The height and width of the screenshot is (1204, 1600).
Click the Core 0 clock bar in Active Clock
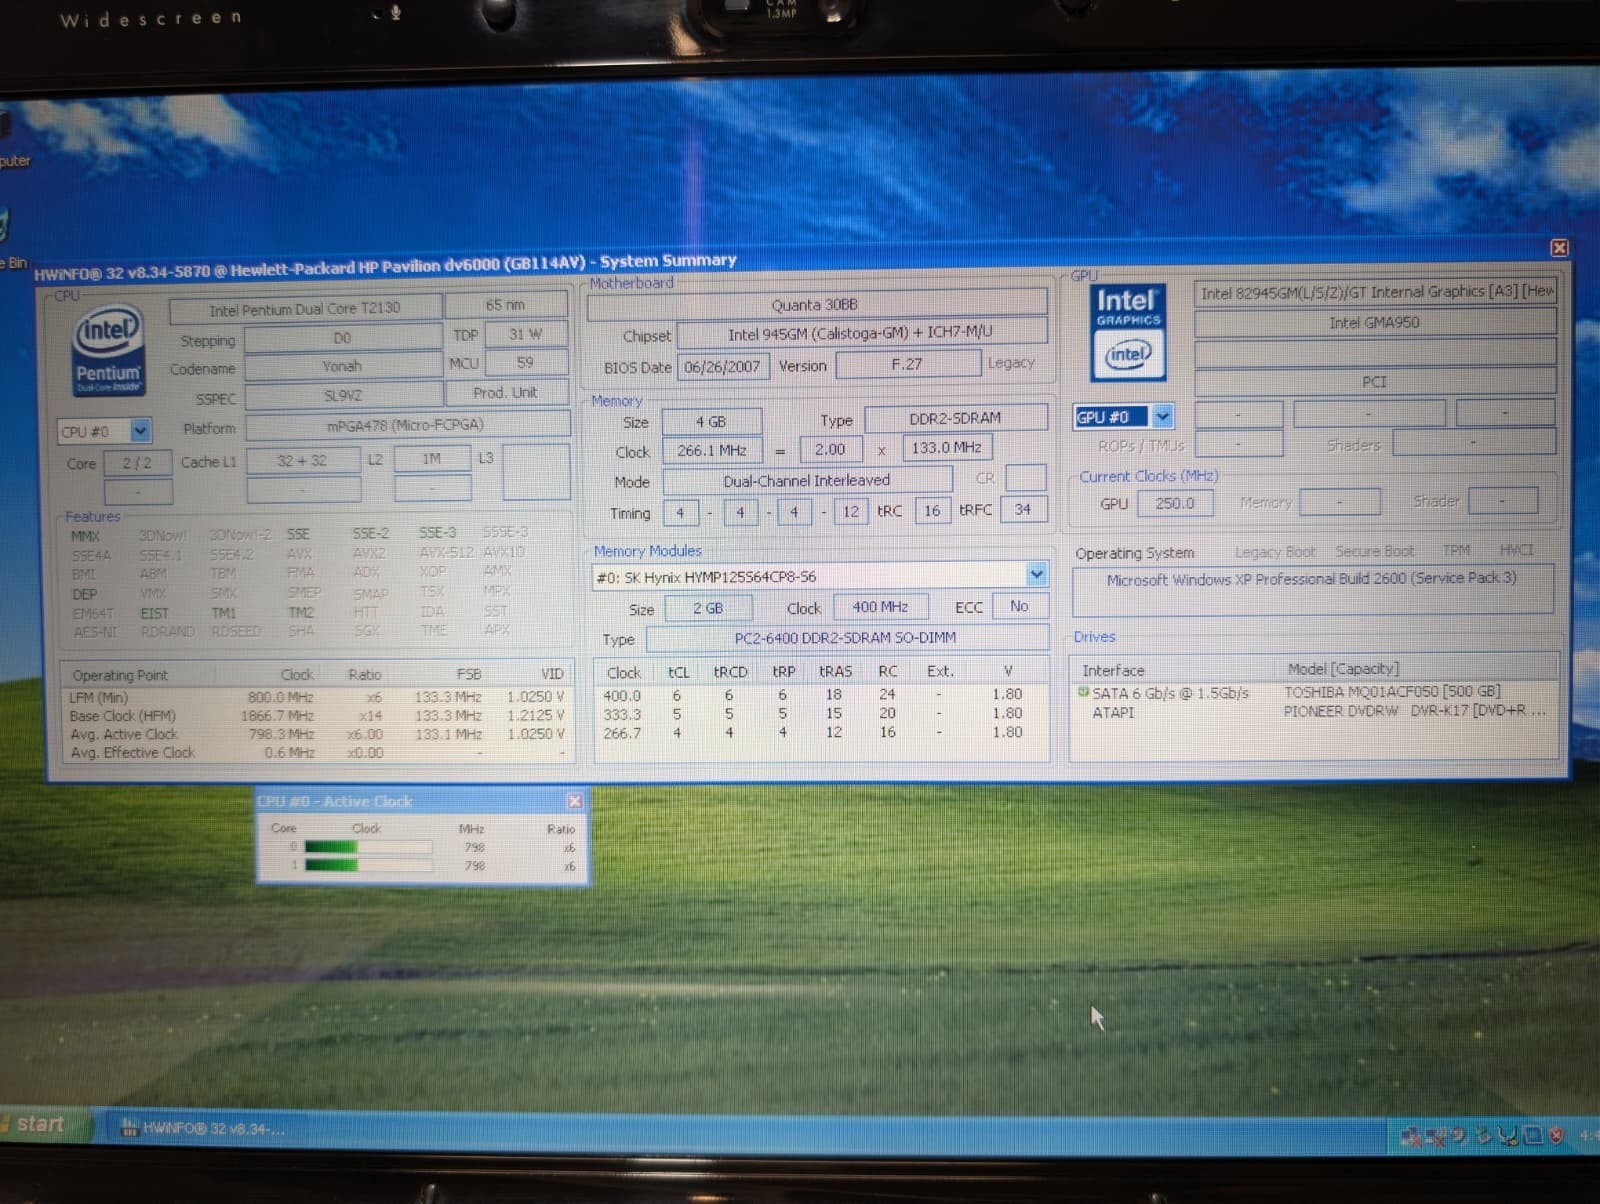tap(368, 847)
